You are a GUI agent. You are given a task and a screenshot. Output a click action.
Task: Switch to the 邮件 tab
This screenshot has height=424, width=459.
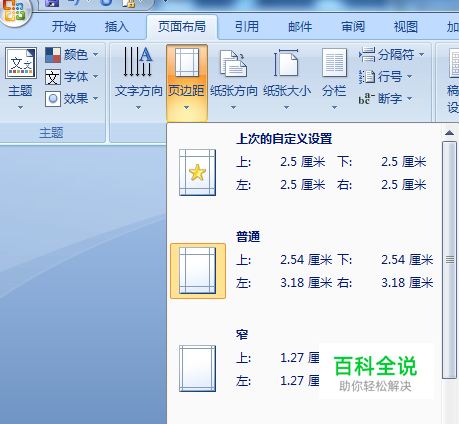300,27
